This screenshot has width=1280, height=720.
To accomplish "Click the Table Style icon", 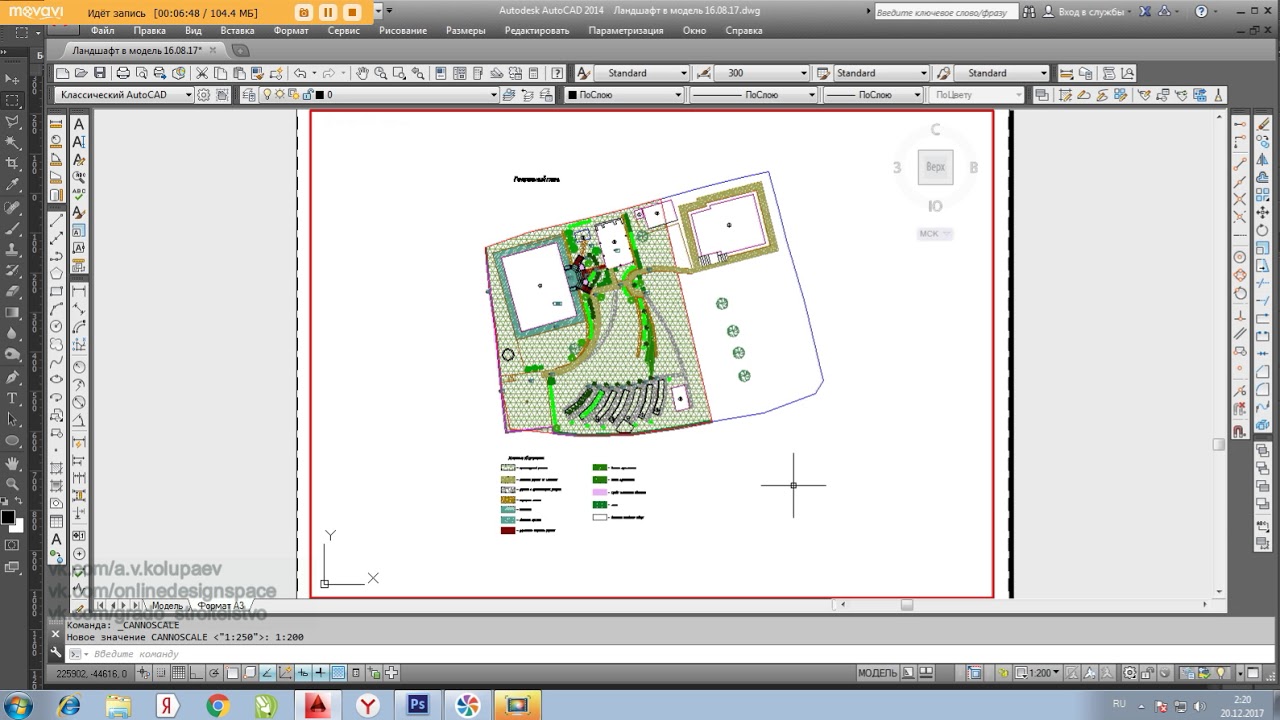I will pos(823,73).
